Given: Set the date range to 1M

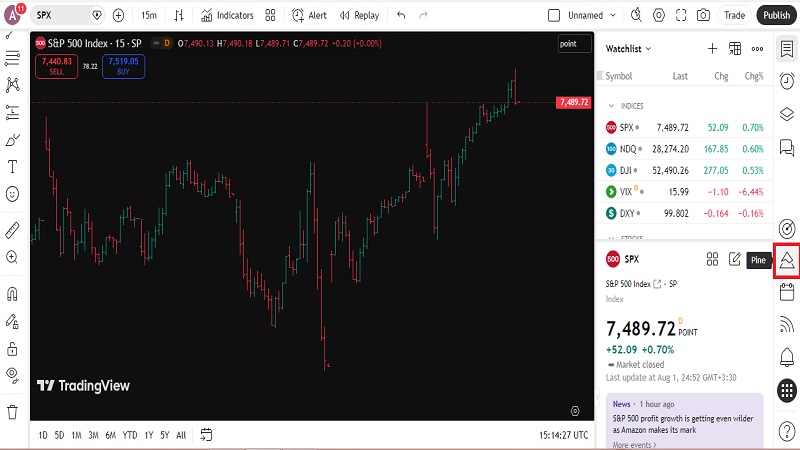Looking at the screenshot, I should pos(76,435).
